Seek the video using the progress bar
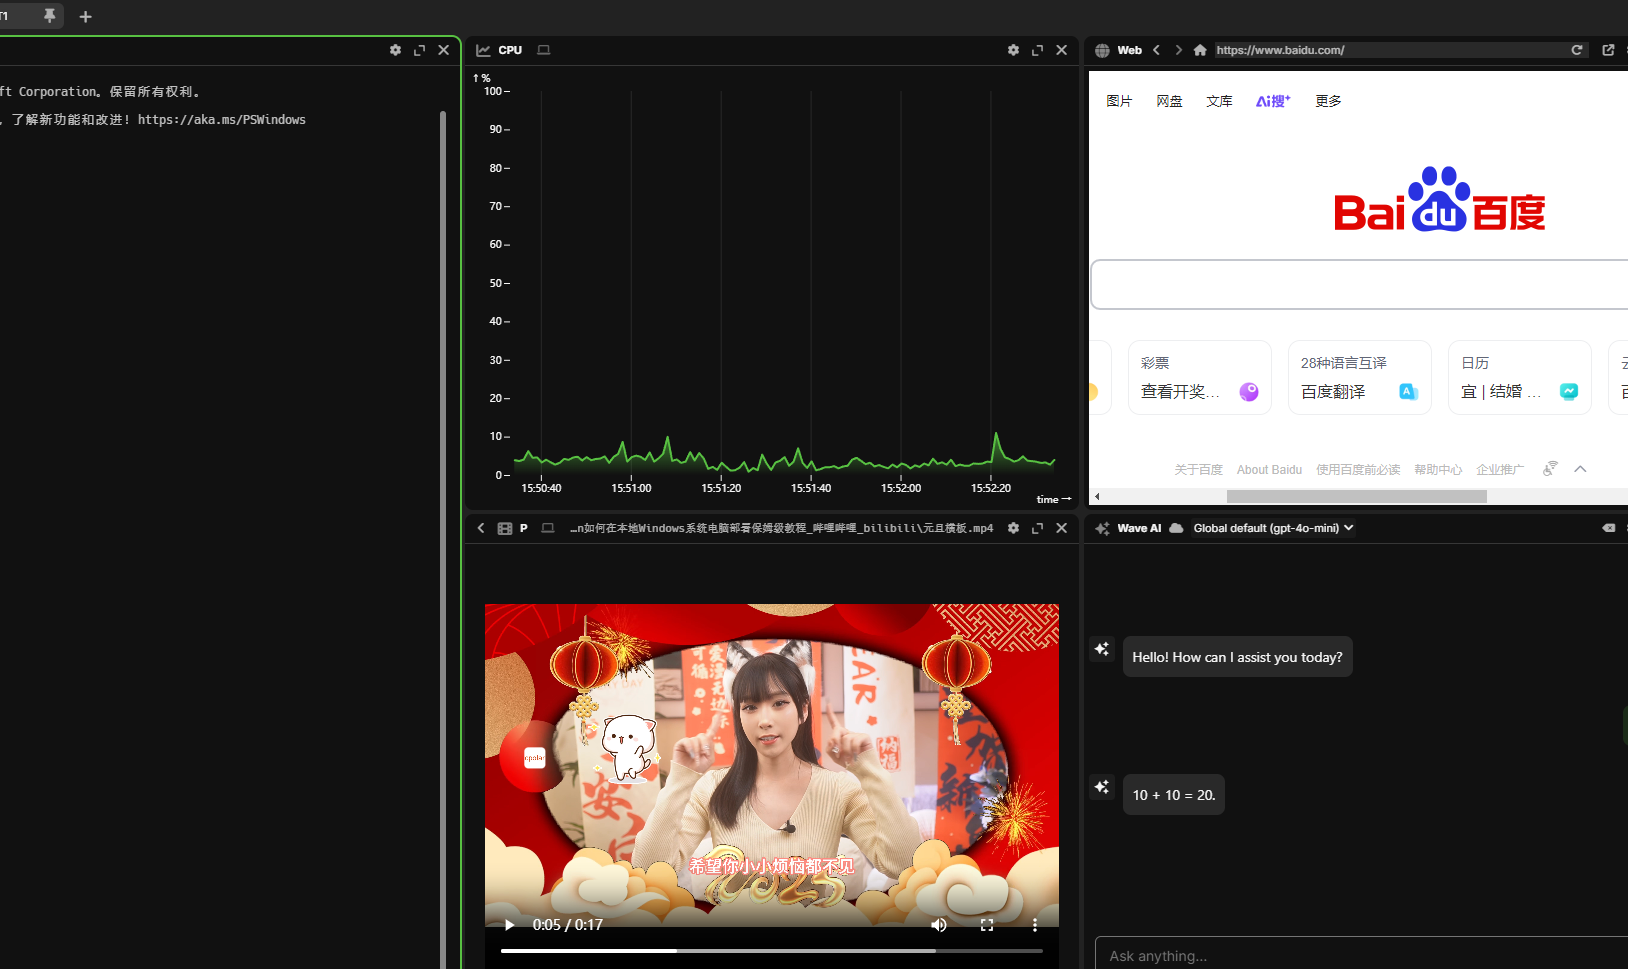Screen dimensions: 1628x969 click(x=772, y=950)
